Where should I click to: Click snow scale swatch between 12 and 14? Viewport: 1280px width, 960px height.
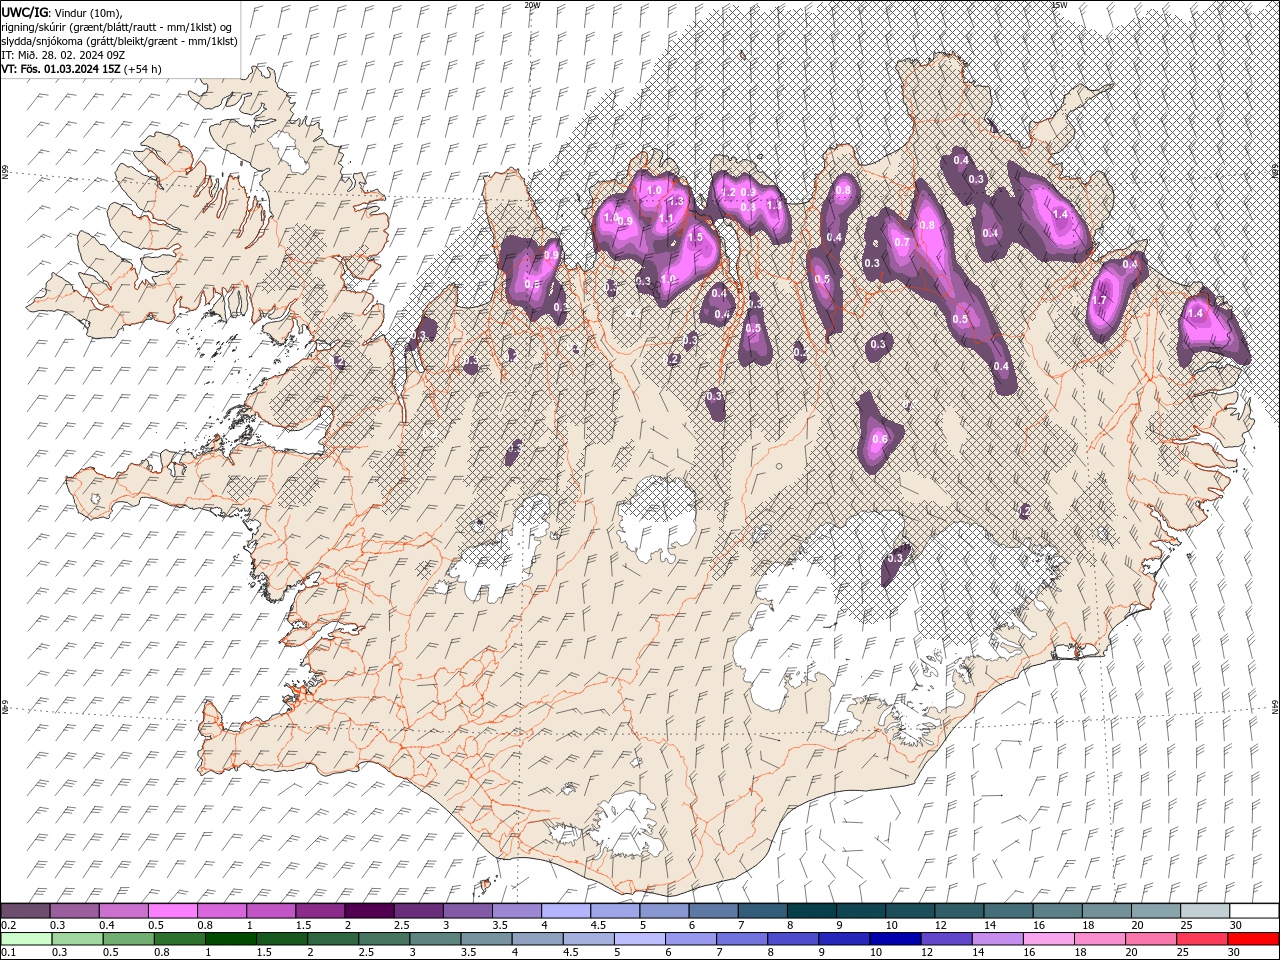[x=960, y=911]
